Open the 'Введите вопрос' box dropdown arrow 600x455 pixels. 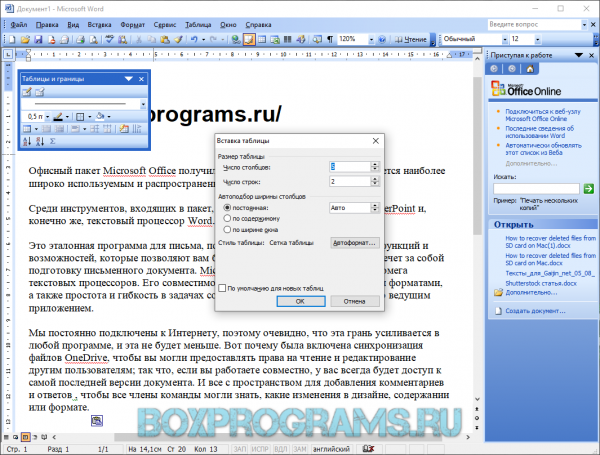(584, 25)
